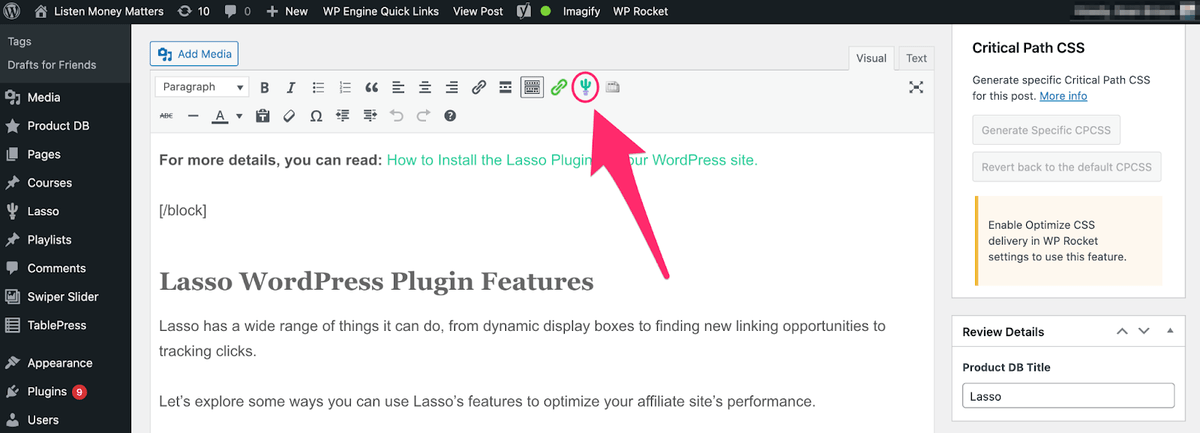
Task: Apply strikethrough formatting
Action: click(166, 116)
